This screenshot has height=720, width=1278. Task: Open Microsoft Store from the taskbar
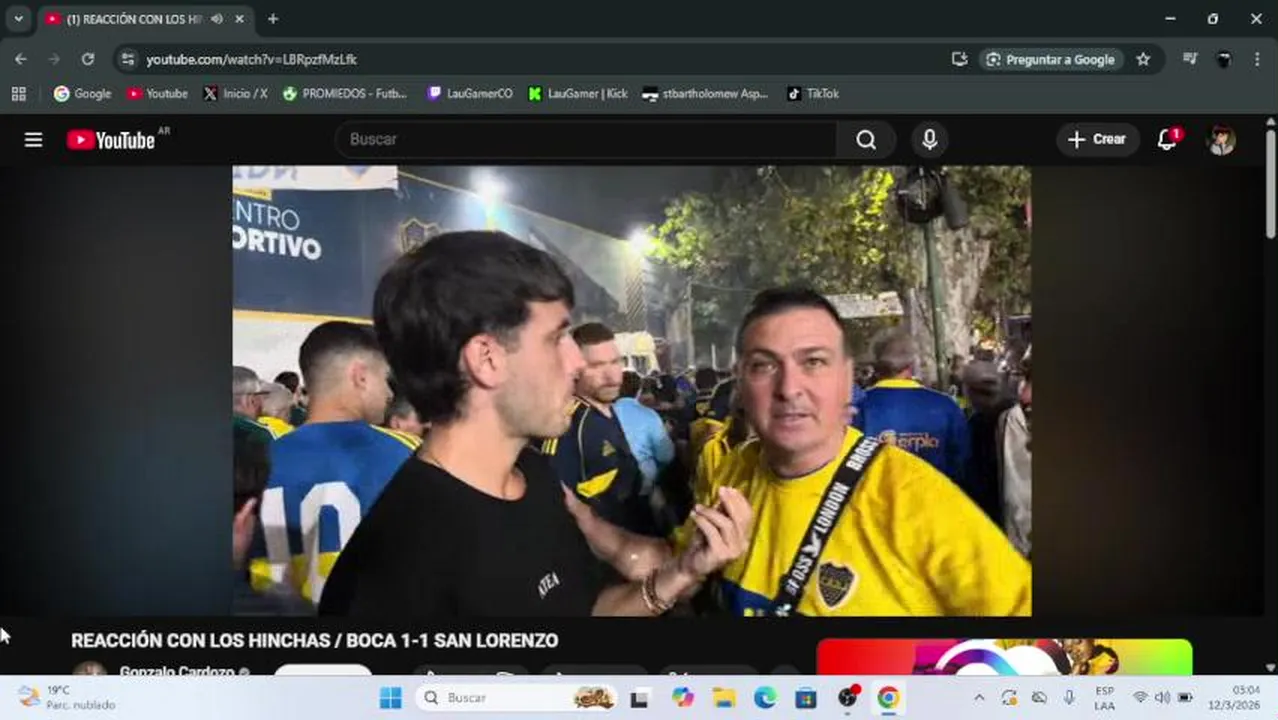(x=806, y=698)
